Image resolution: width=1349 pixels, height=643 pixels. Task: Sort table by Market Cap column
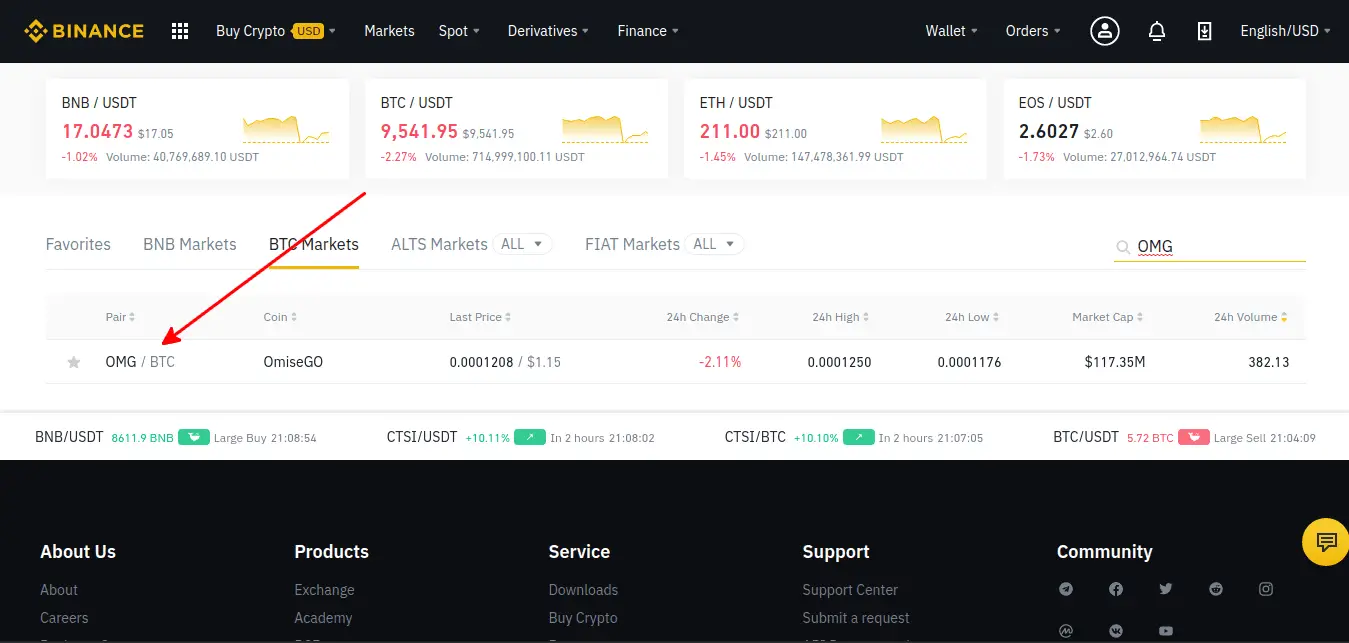point(1108,317)
